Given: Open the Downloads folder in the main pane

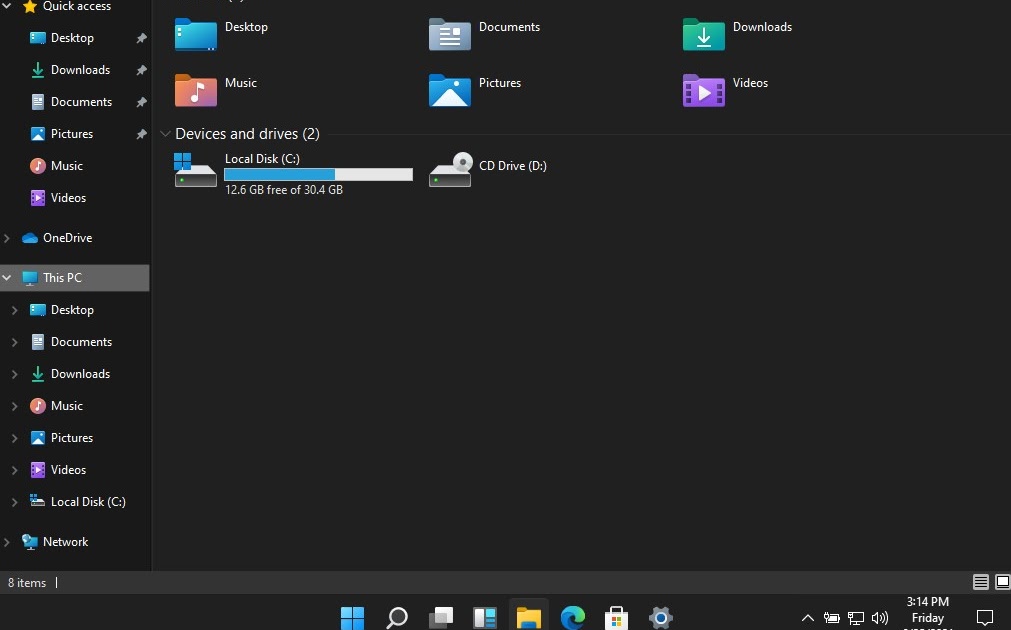Looking at the screenshot, I should click(x=703, y=34).
